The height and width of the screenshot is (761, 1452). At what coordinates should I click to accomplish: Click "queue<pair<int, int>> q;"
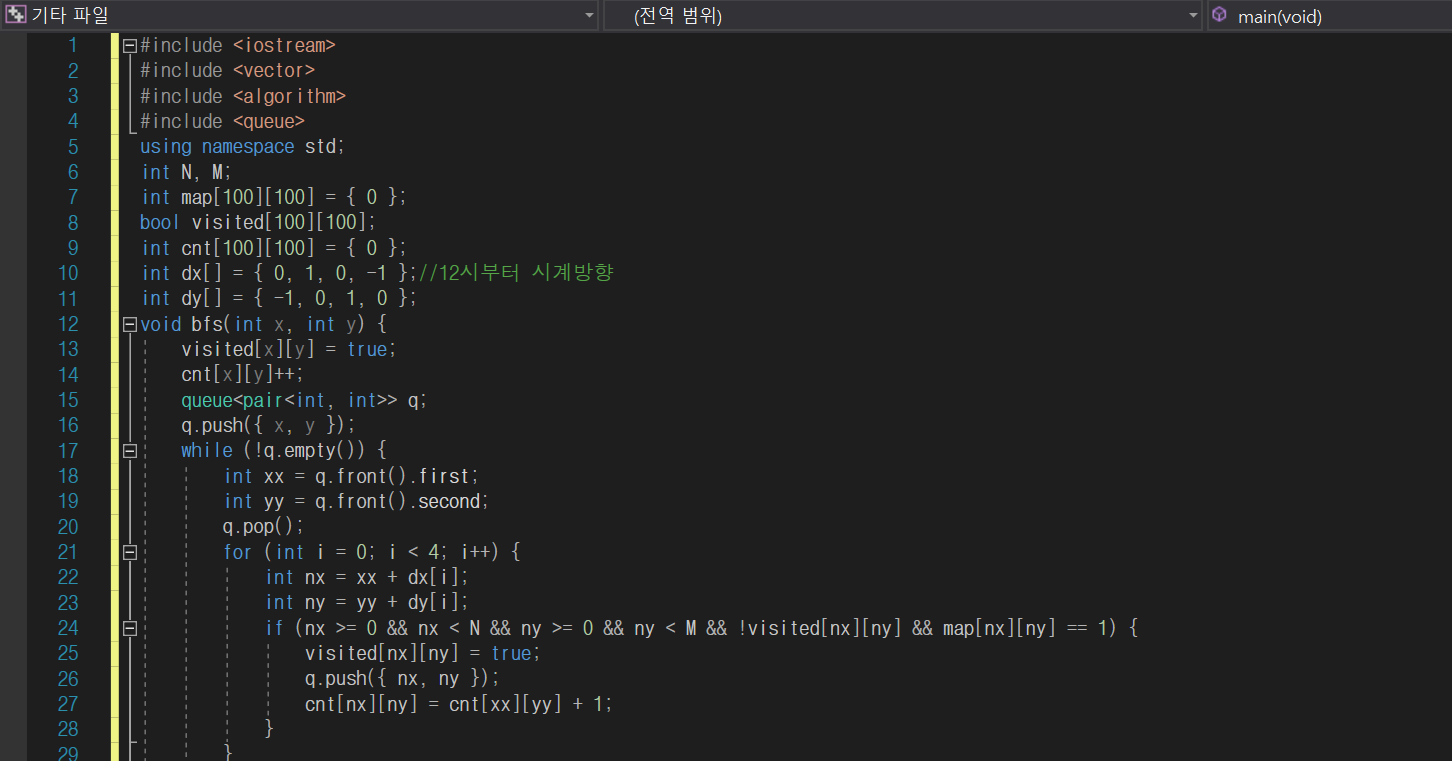[x=304, y=400]
